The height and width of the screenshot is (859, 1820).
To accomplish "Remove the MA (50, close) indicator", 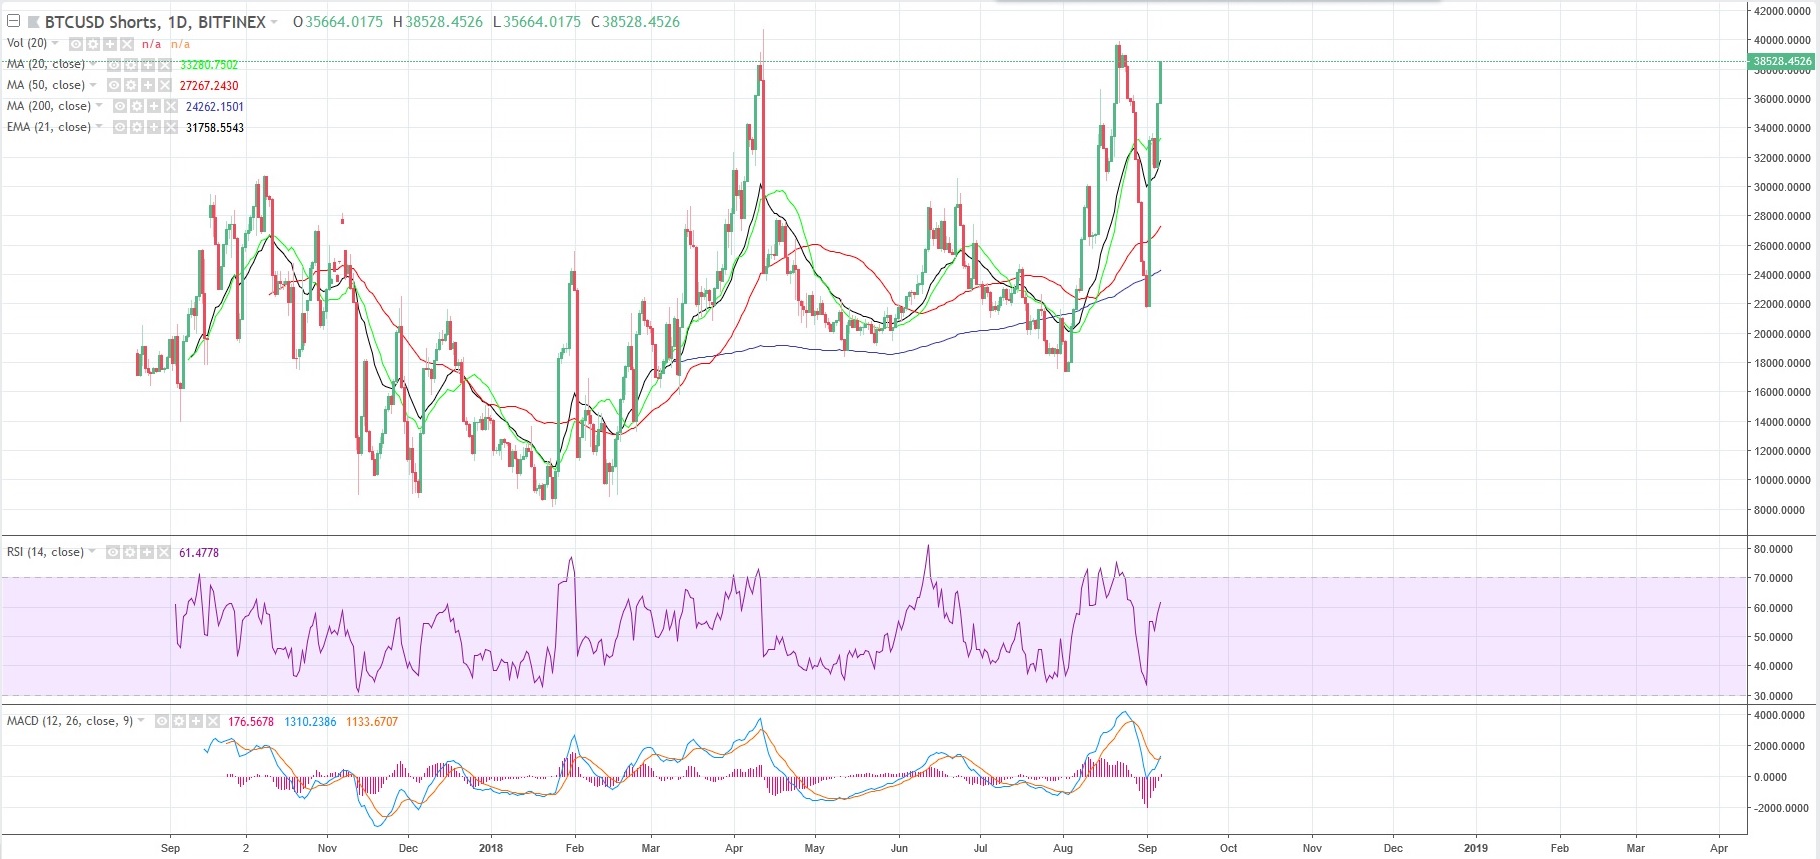I will click(165, 85).
